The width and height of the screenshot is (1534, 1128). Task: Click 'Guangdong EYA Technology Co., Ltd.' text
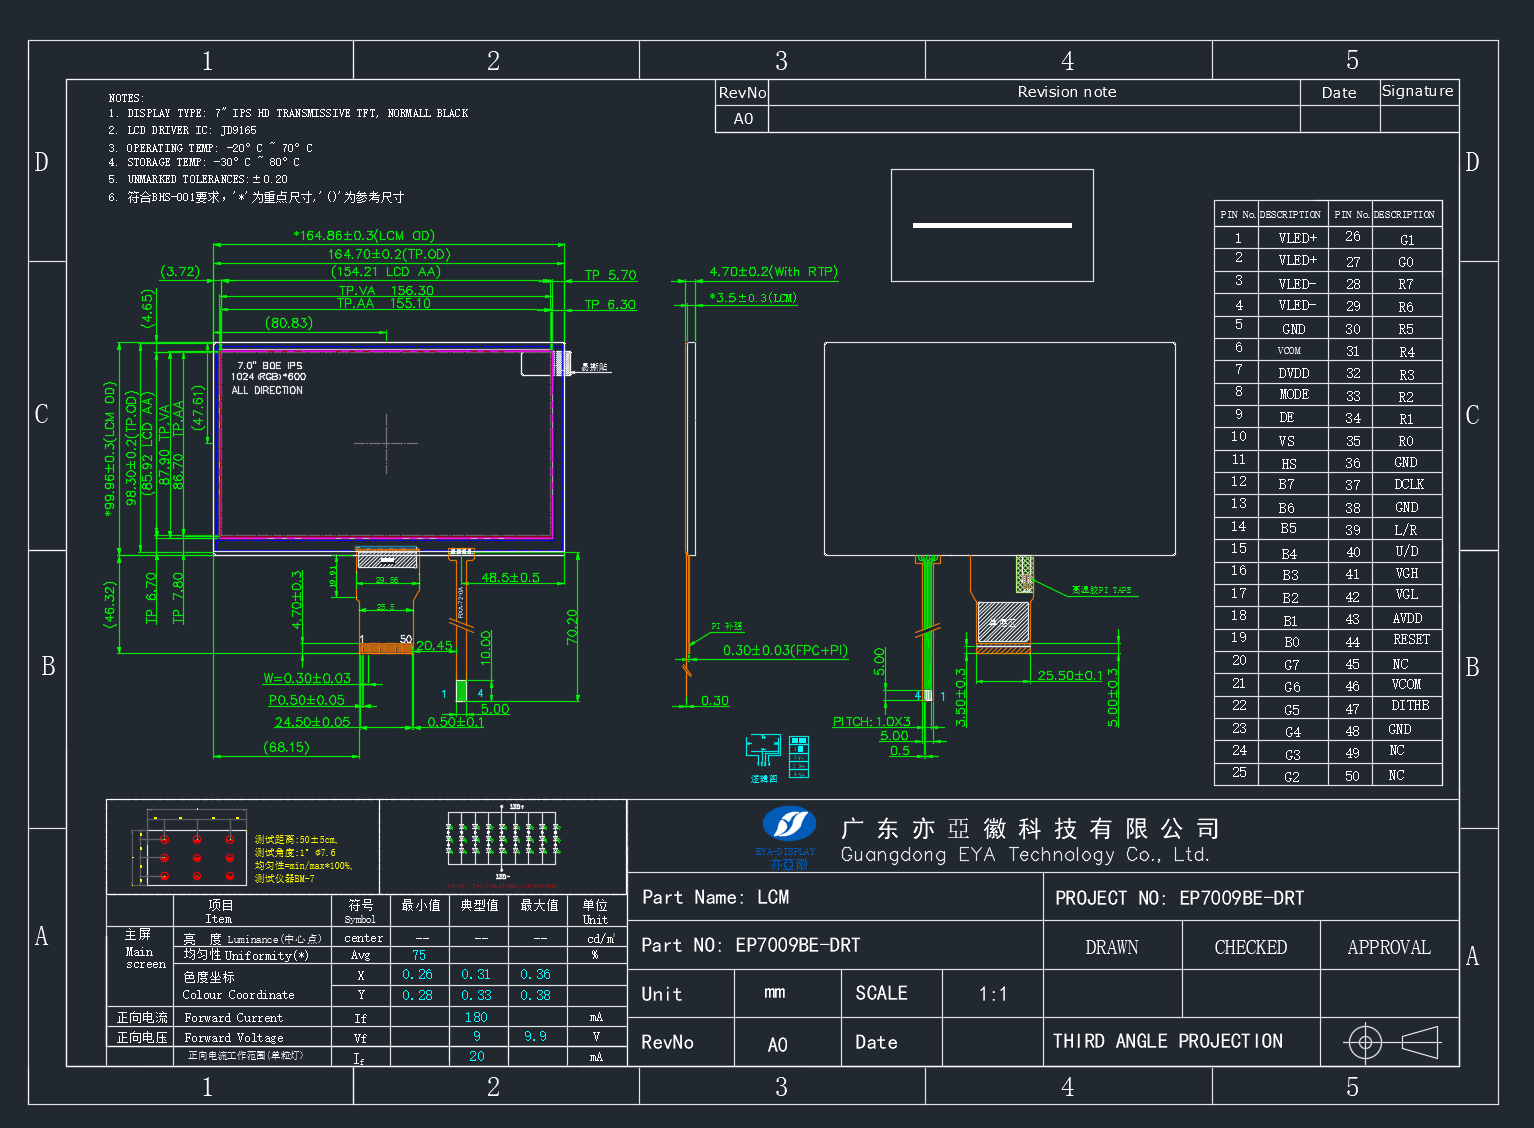point(1025,855)
